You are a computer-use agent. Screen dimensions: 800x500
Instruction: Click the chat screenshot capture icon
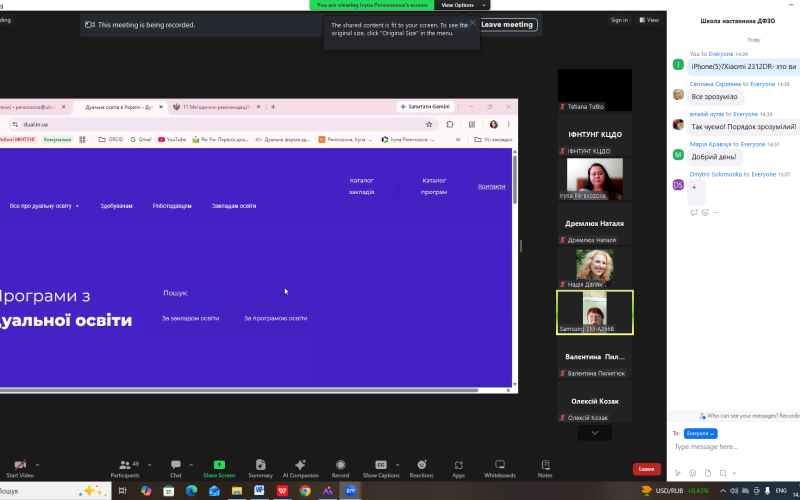click(723, 473)
